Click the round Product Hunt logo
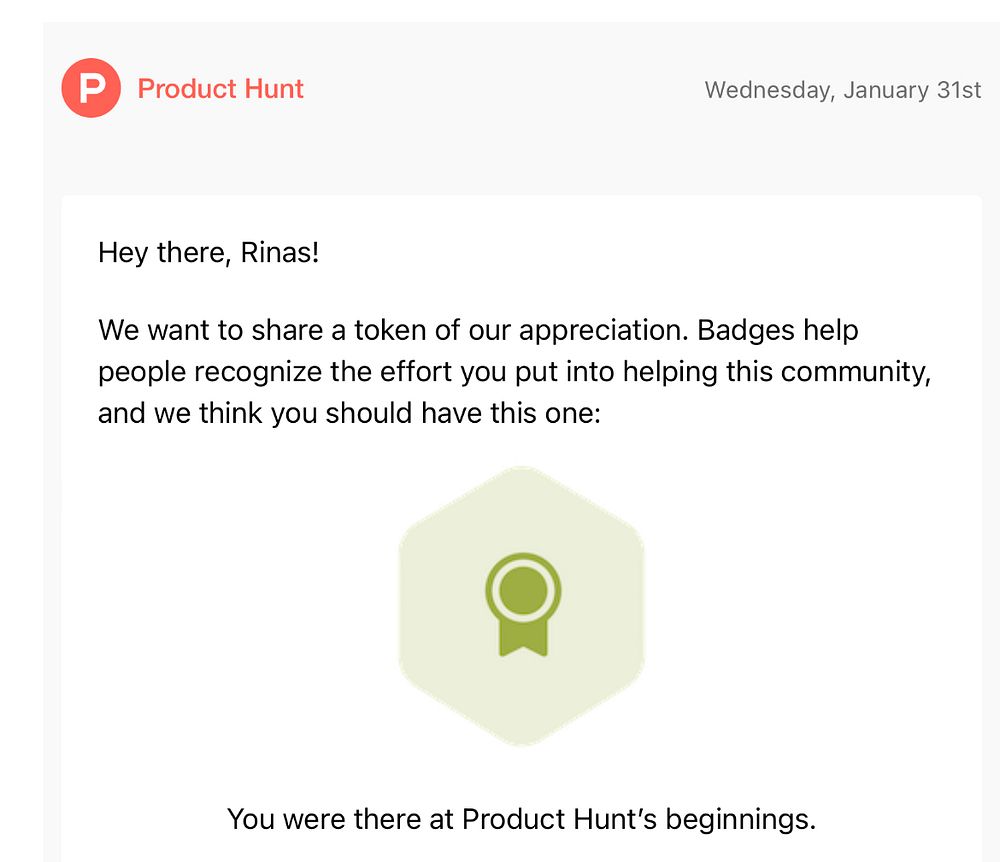1000x862 pixels. click(x=91, y=88)
